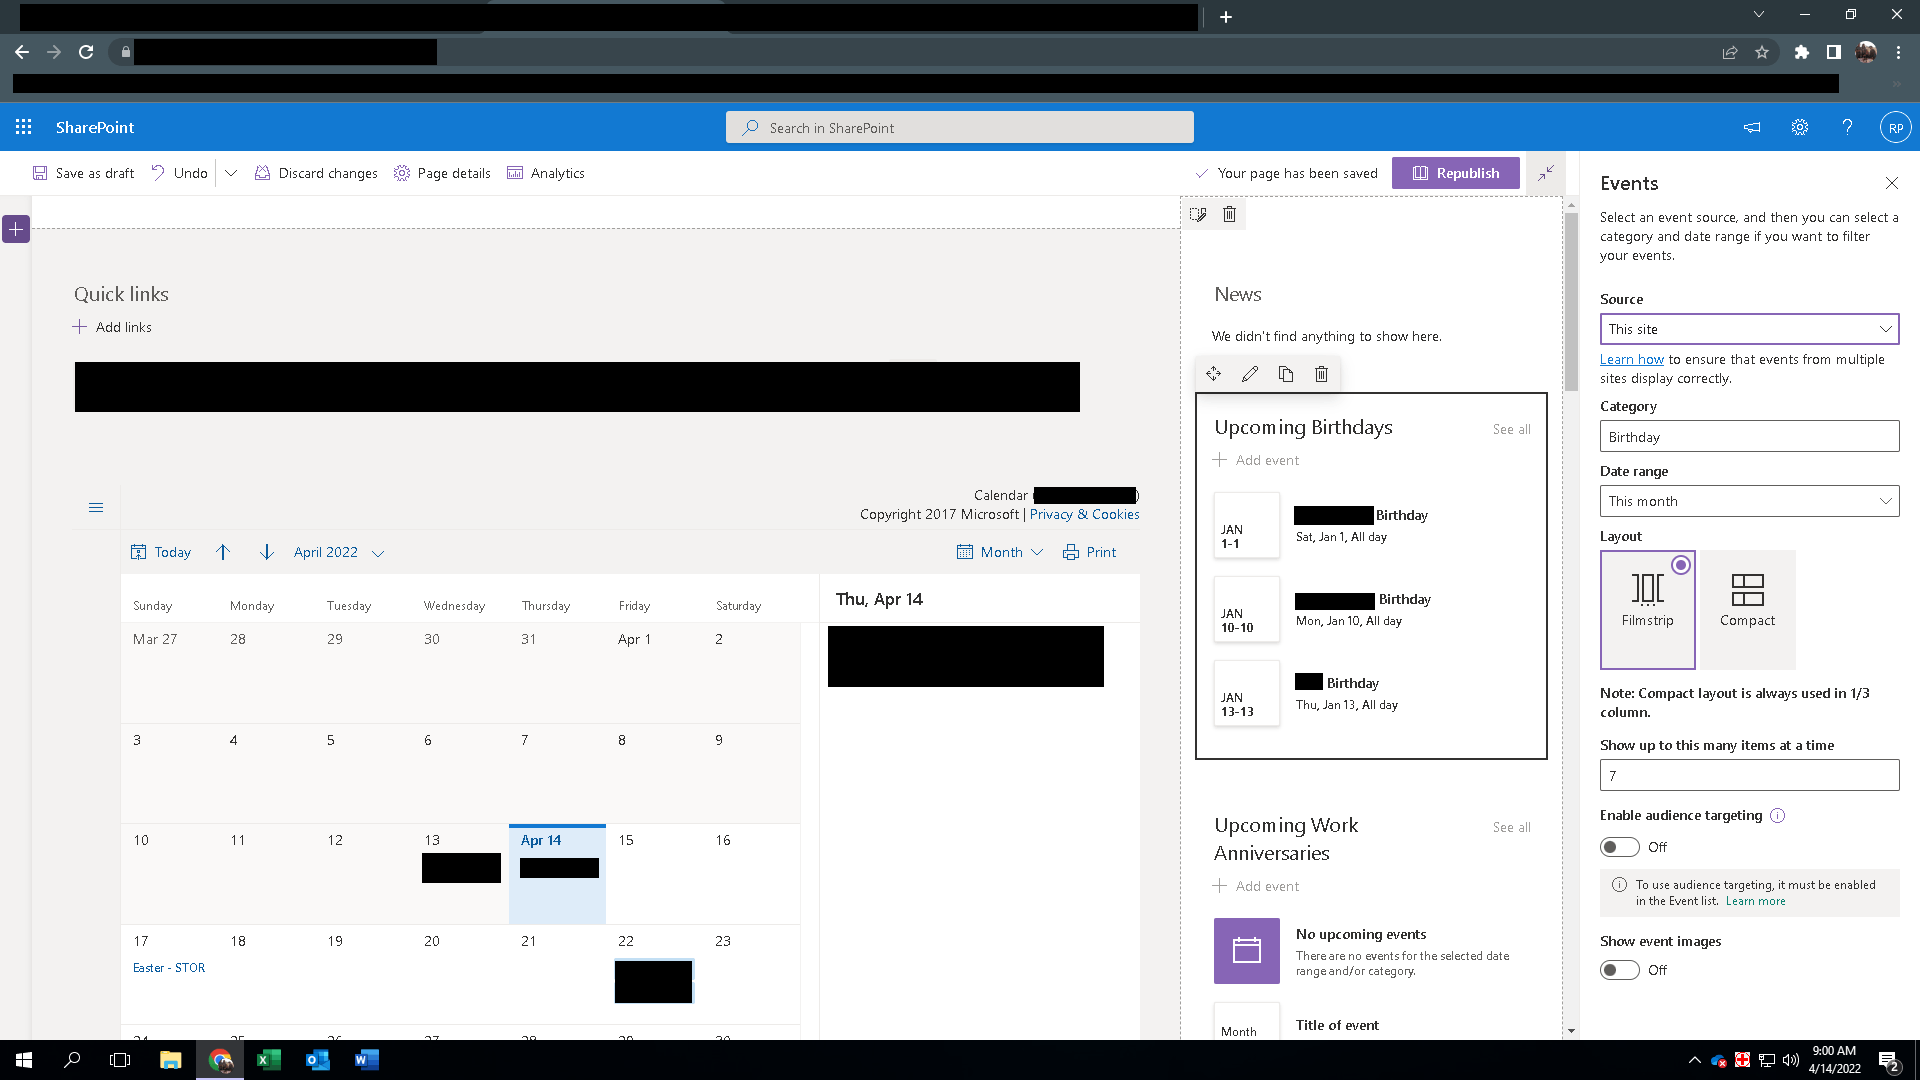
Task: Collapse the page editing pane icon
Action: tap(1546, 173)
